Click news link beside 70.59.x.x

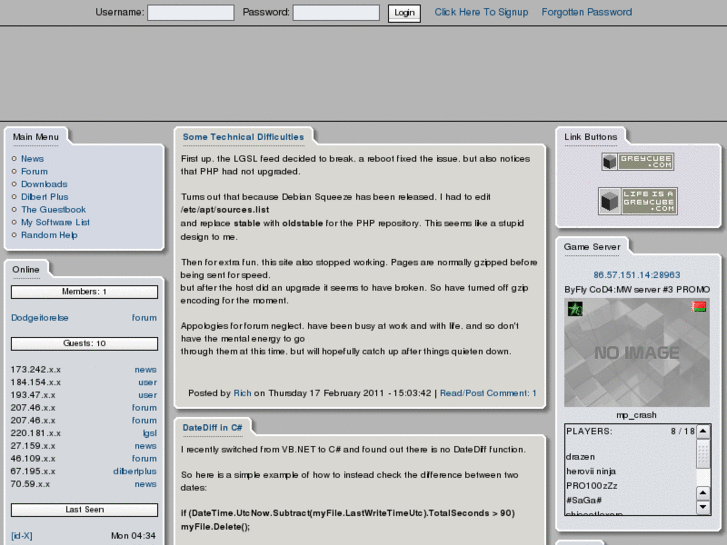(x=146, y=484)
